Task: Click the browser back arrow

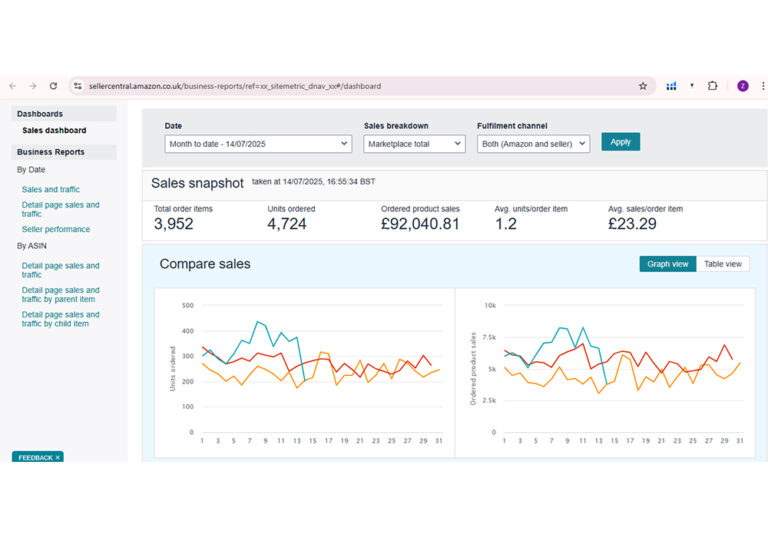Action: coord(13,86)
